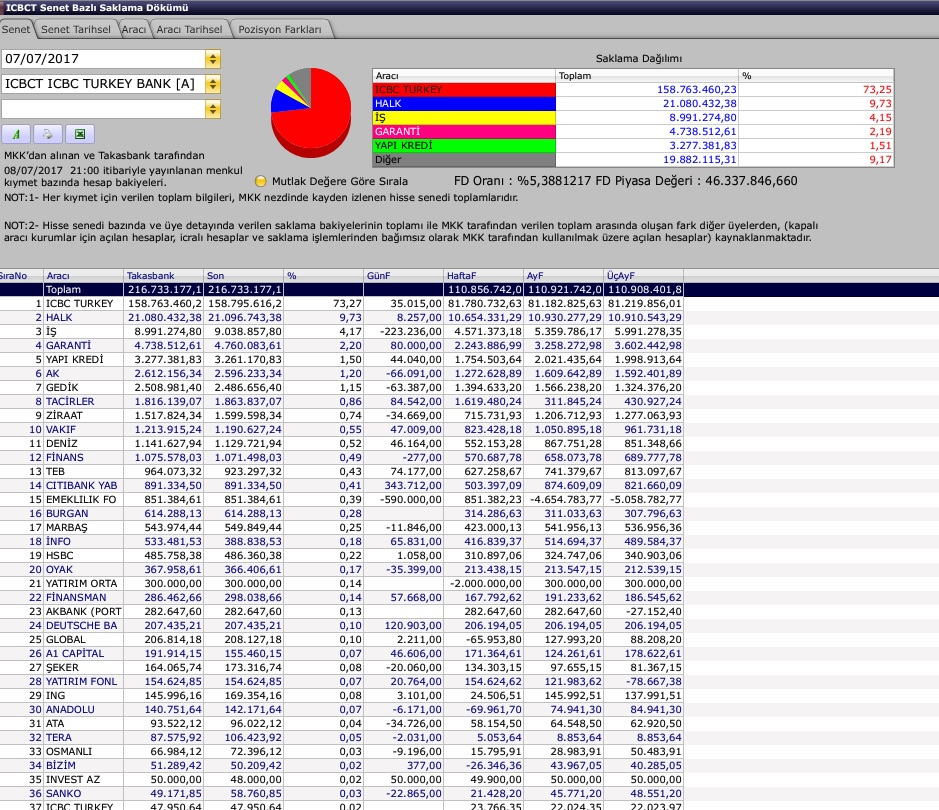Select the AK broker row
Image resolution: width=939 pixels, height=810 pixels.
click(x=341, y=374)
